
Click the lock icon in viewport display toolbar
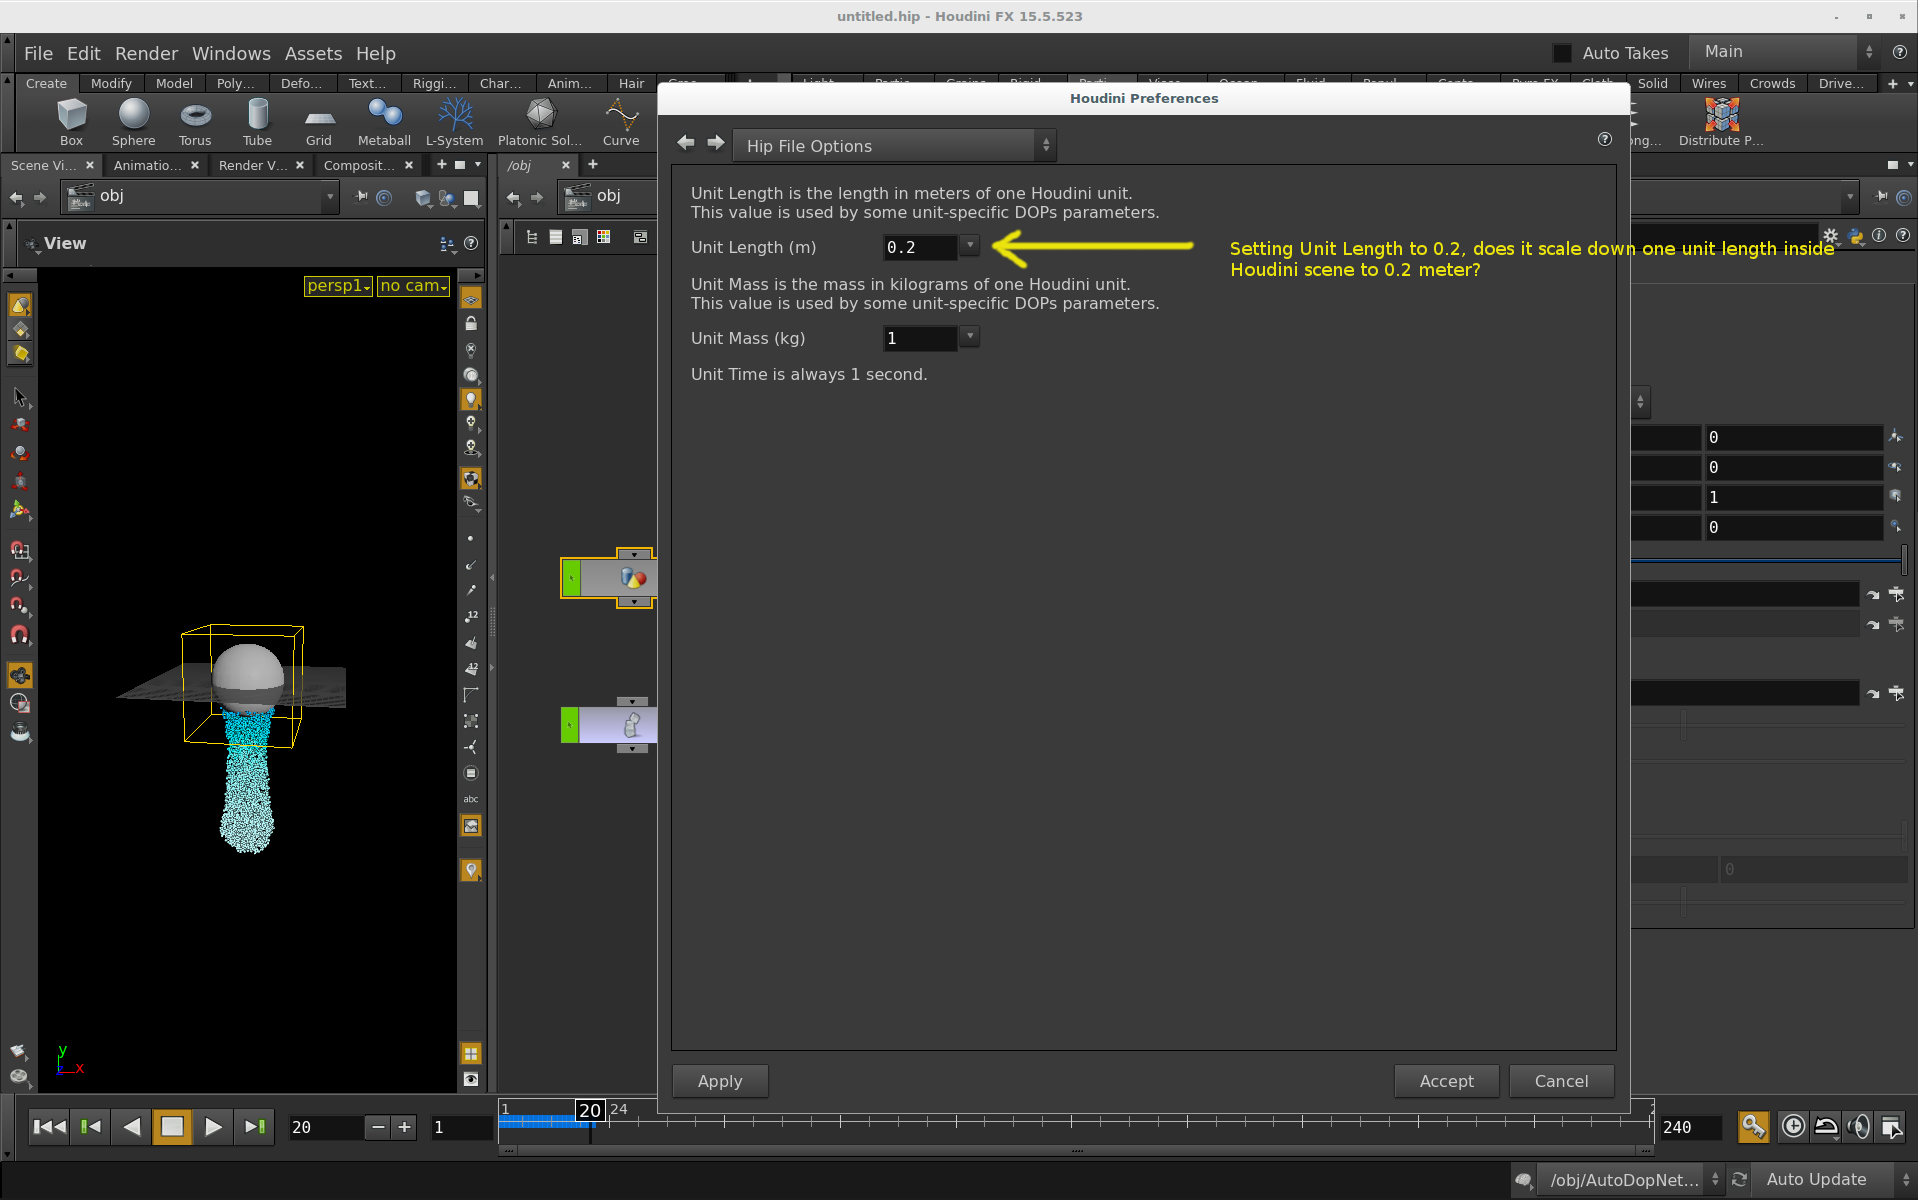471,324
